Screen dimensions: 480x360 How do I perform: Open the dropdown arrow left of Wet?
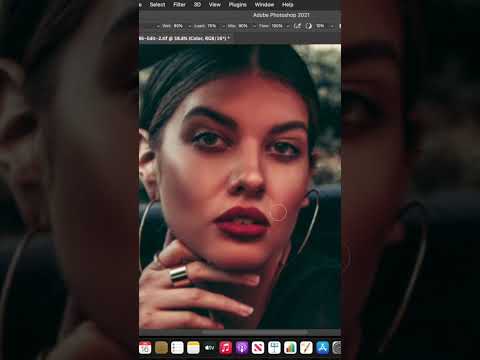[158, 26]
